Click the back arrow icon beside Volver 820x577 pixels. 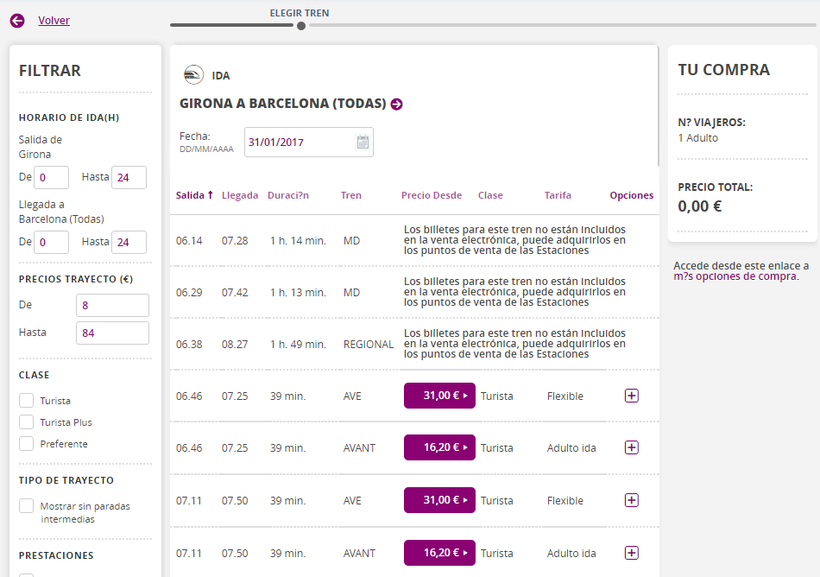click(17, 20)
